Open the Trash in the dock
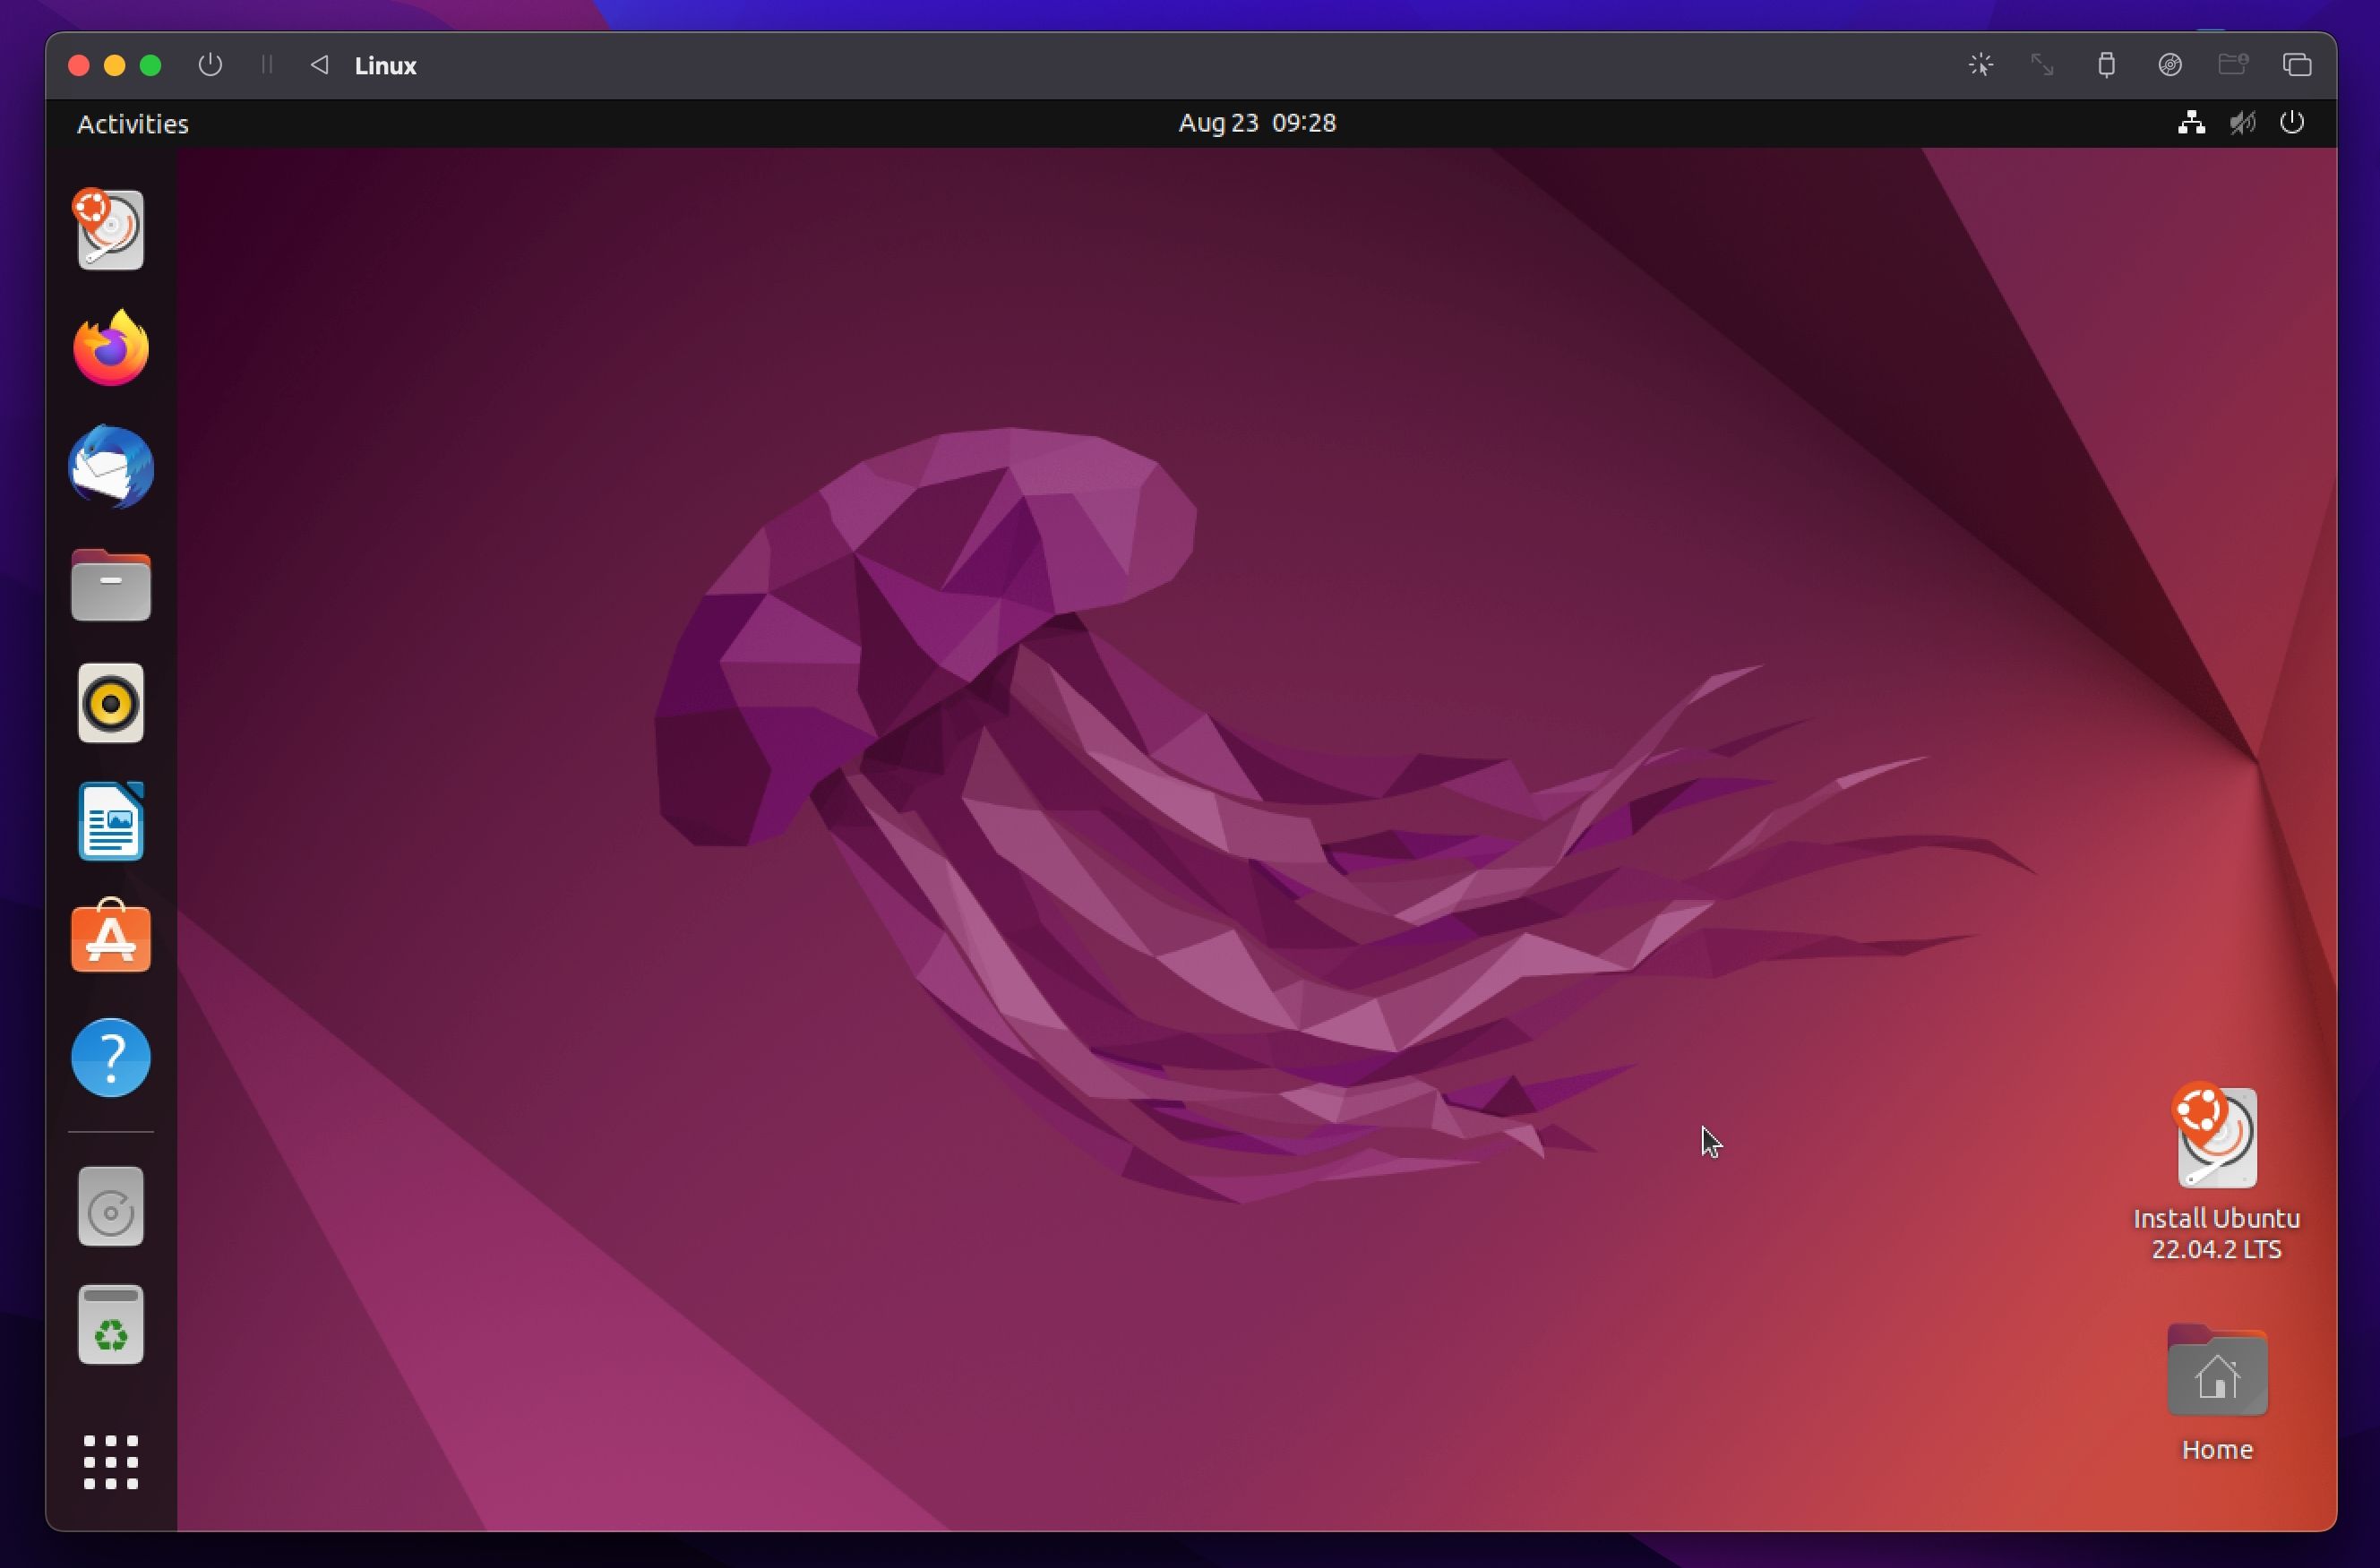Viewport: 2380px width, 1568px height. (110, 1325)
